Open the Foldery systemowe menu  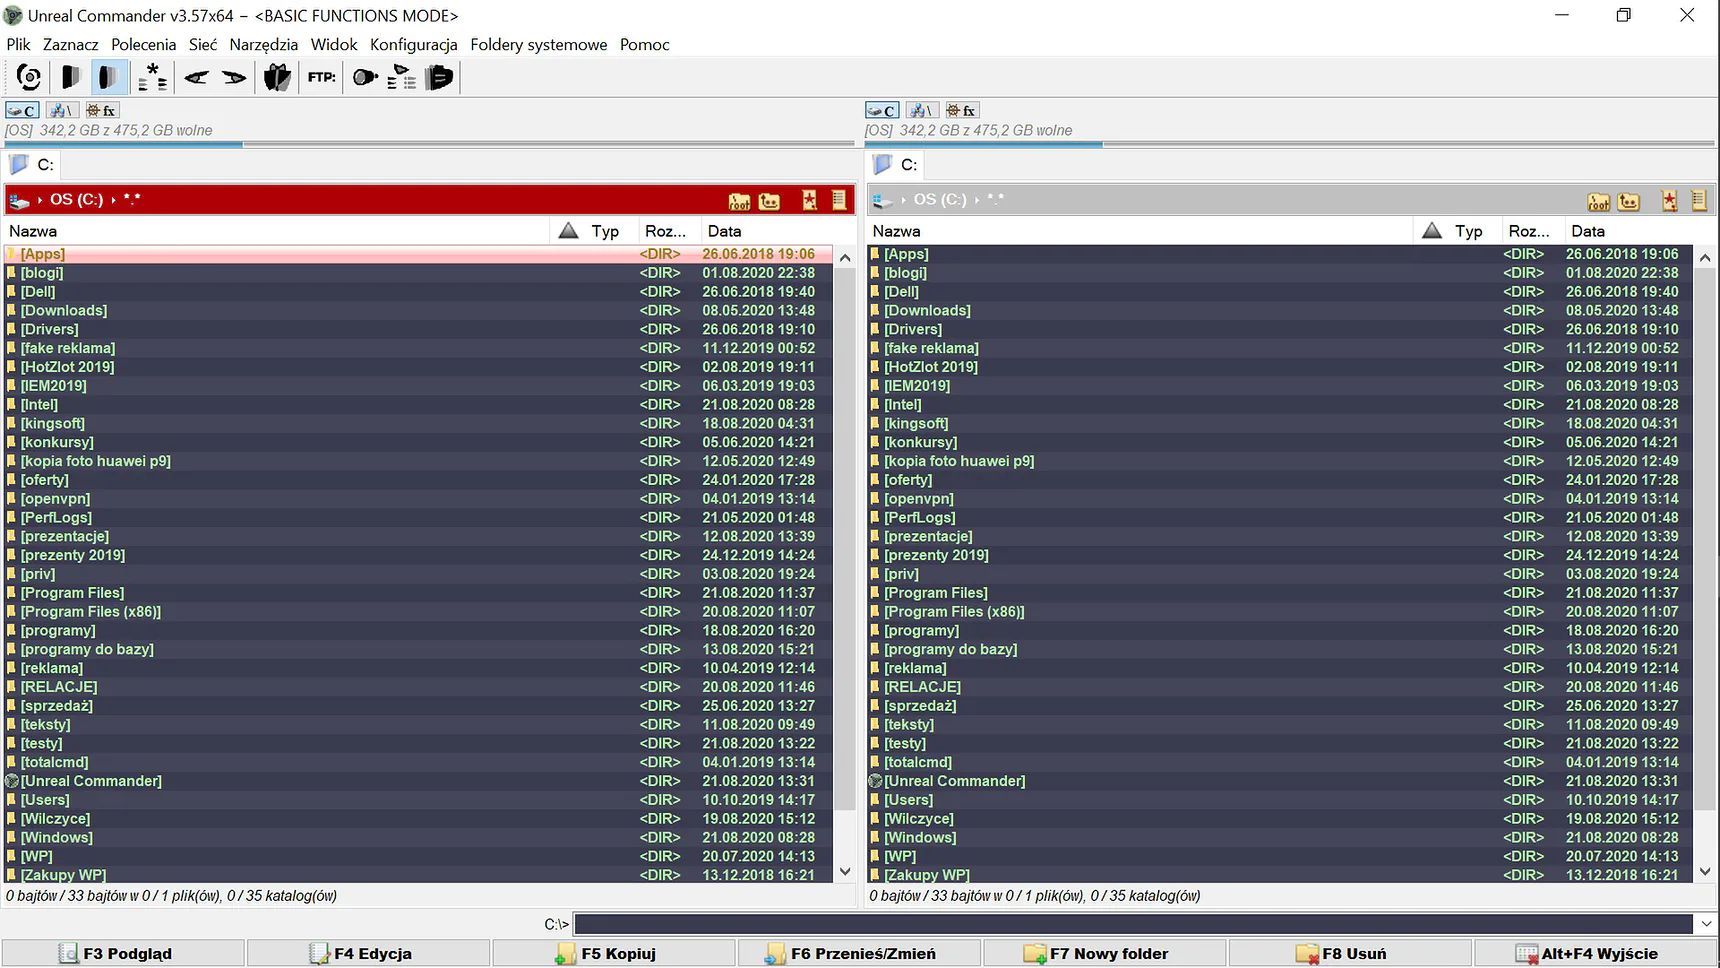[x=539, y=44]
